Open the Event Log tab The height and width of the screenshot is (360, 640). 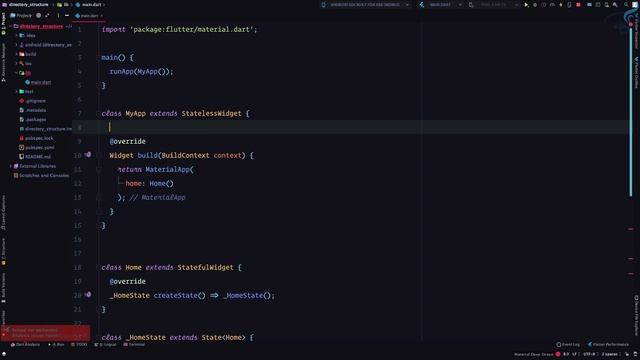point(568,344)
